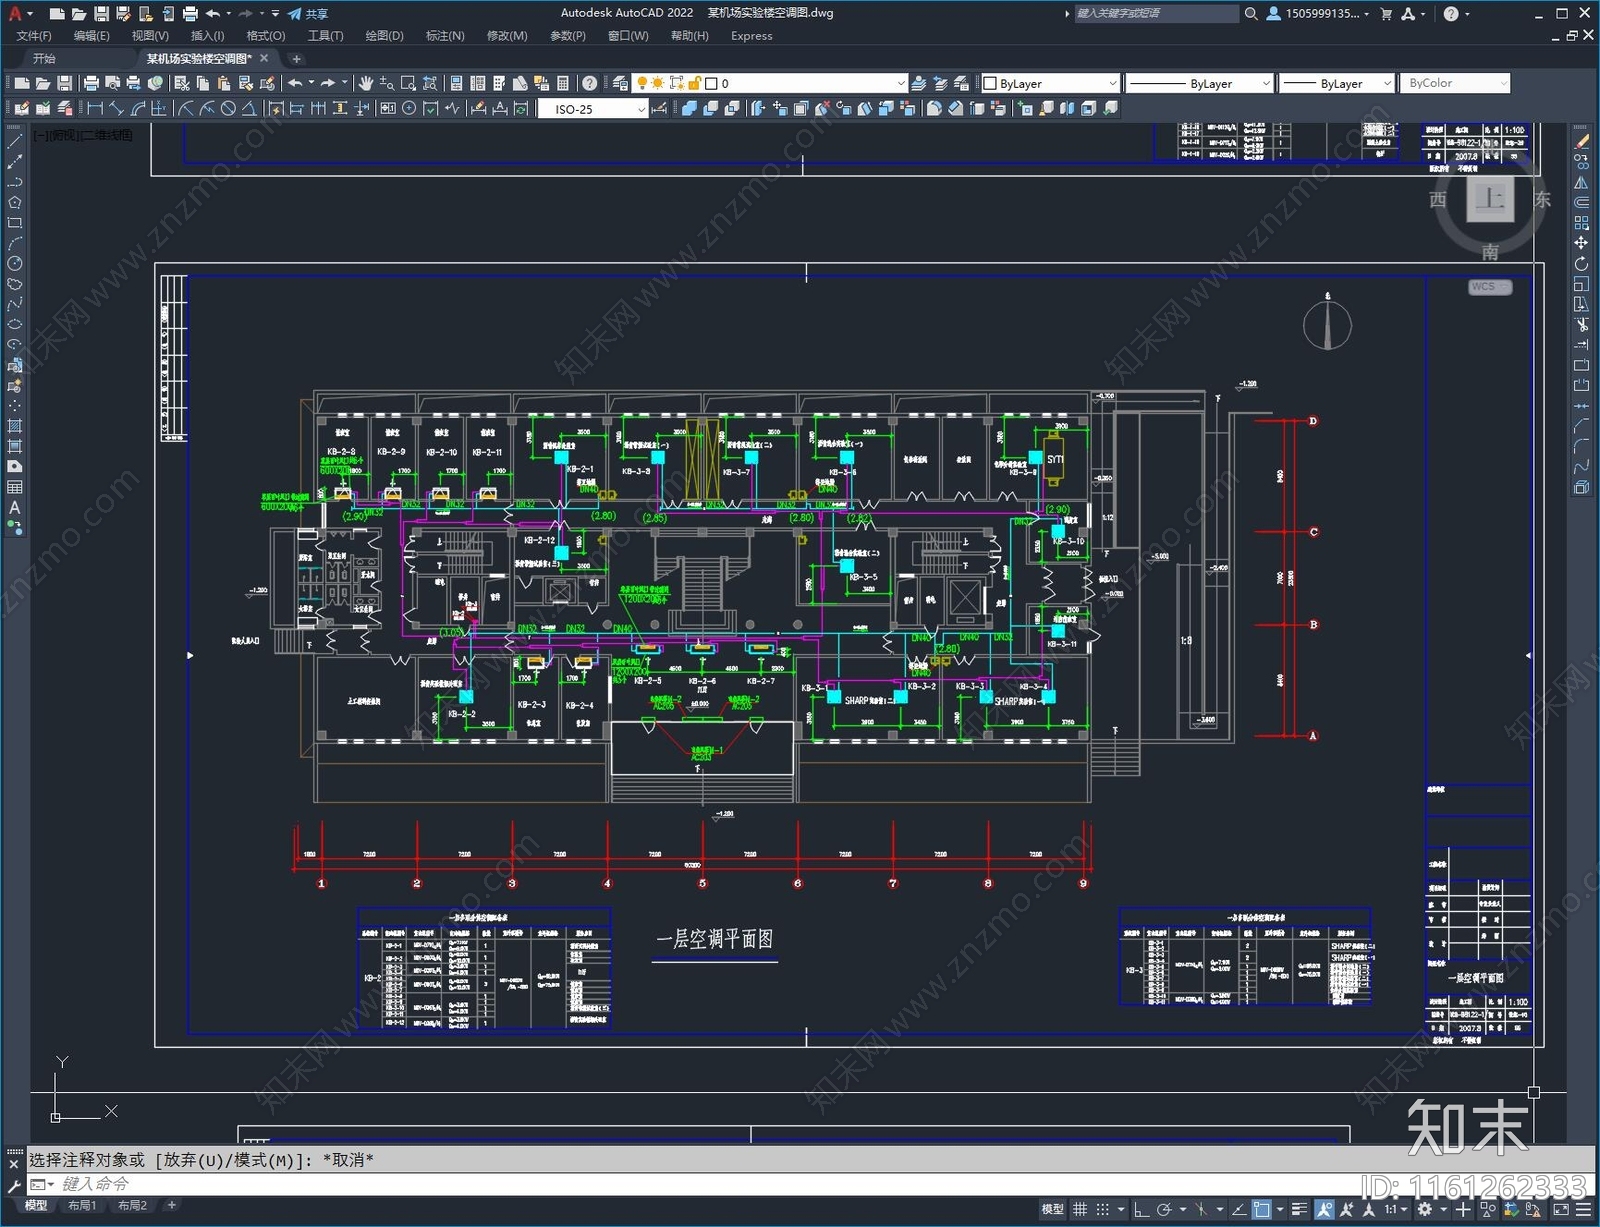Select the Circle draw tool
This screenshot has height=1227, width=1600.
14,263
